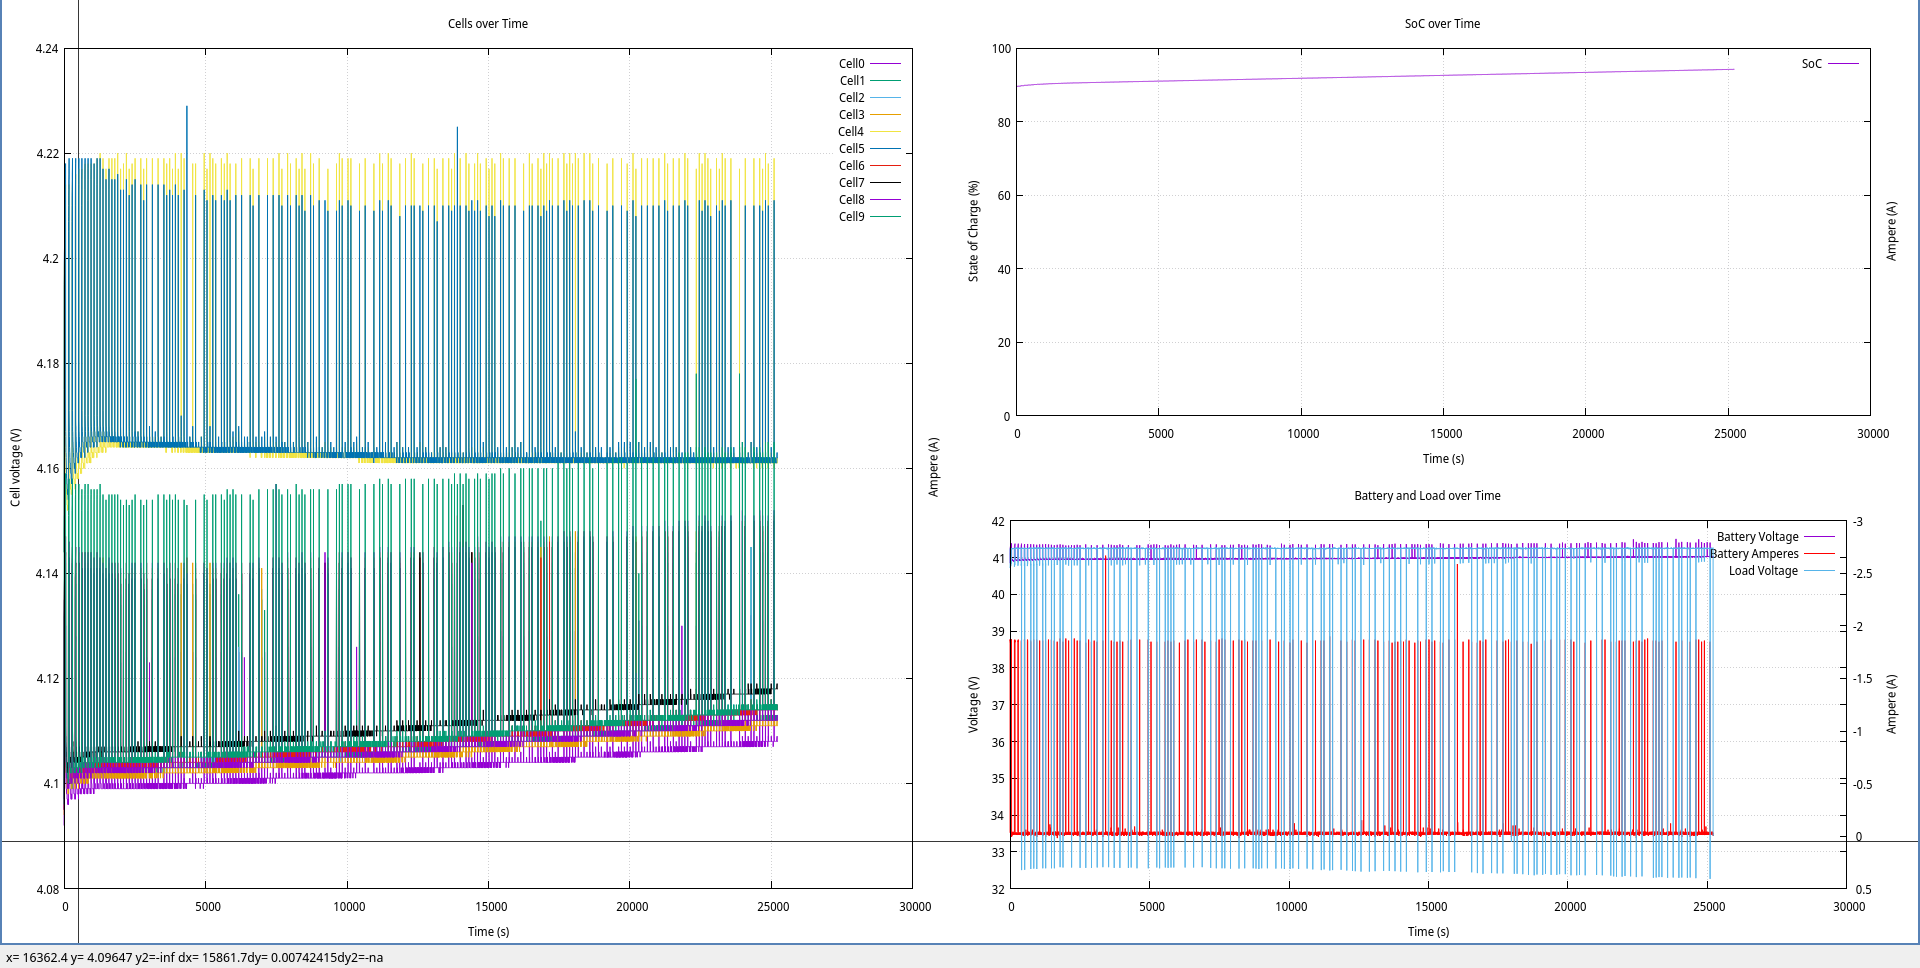Screen dimensions: 1920x968
Task: Click 'Ampere (A)' label beside SoC plot
Action: (x=1891, y=231)
